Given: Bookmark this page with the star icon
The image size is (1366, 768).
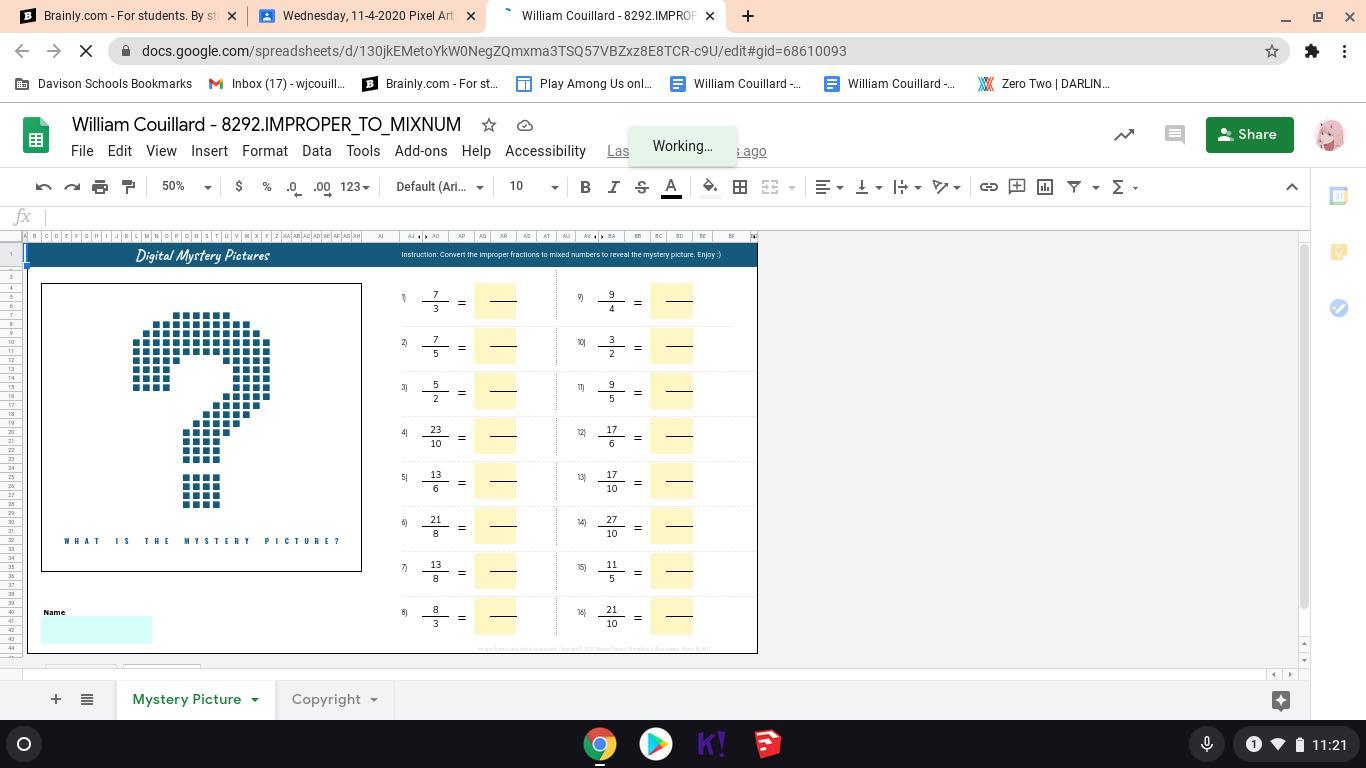Looking at the screenshot, I should click(1272, 51).
